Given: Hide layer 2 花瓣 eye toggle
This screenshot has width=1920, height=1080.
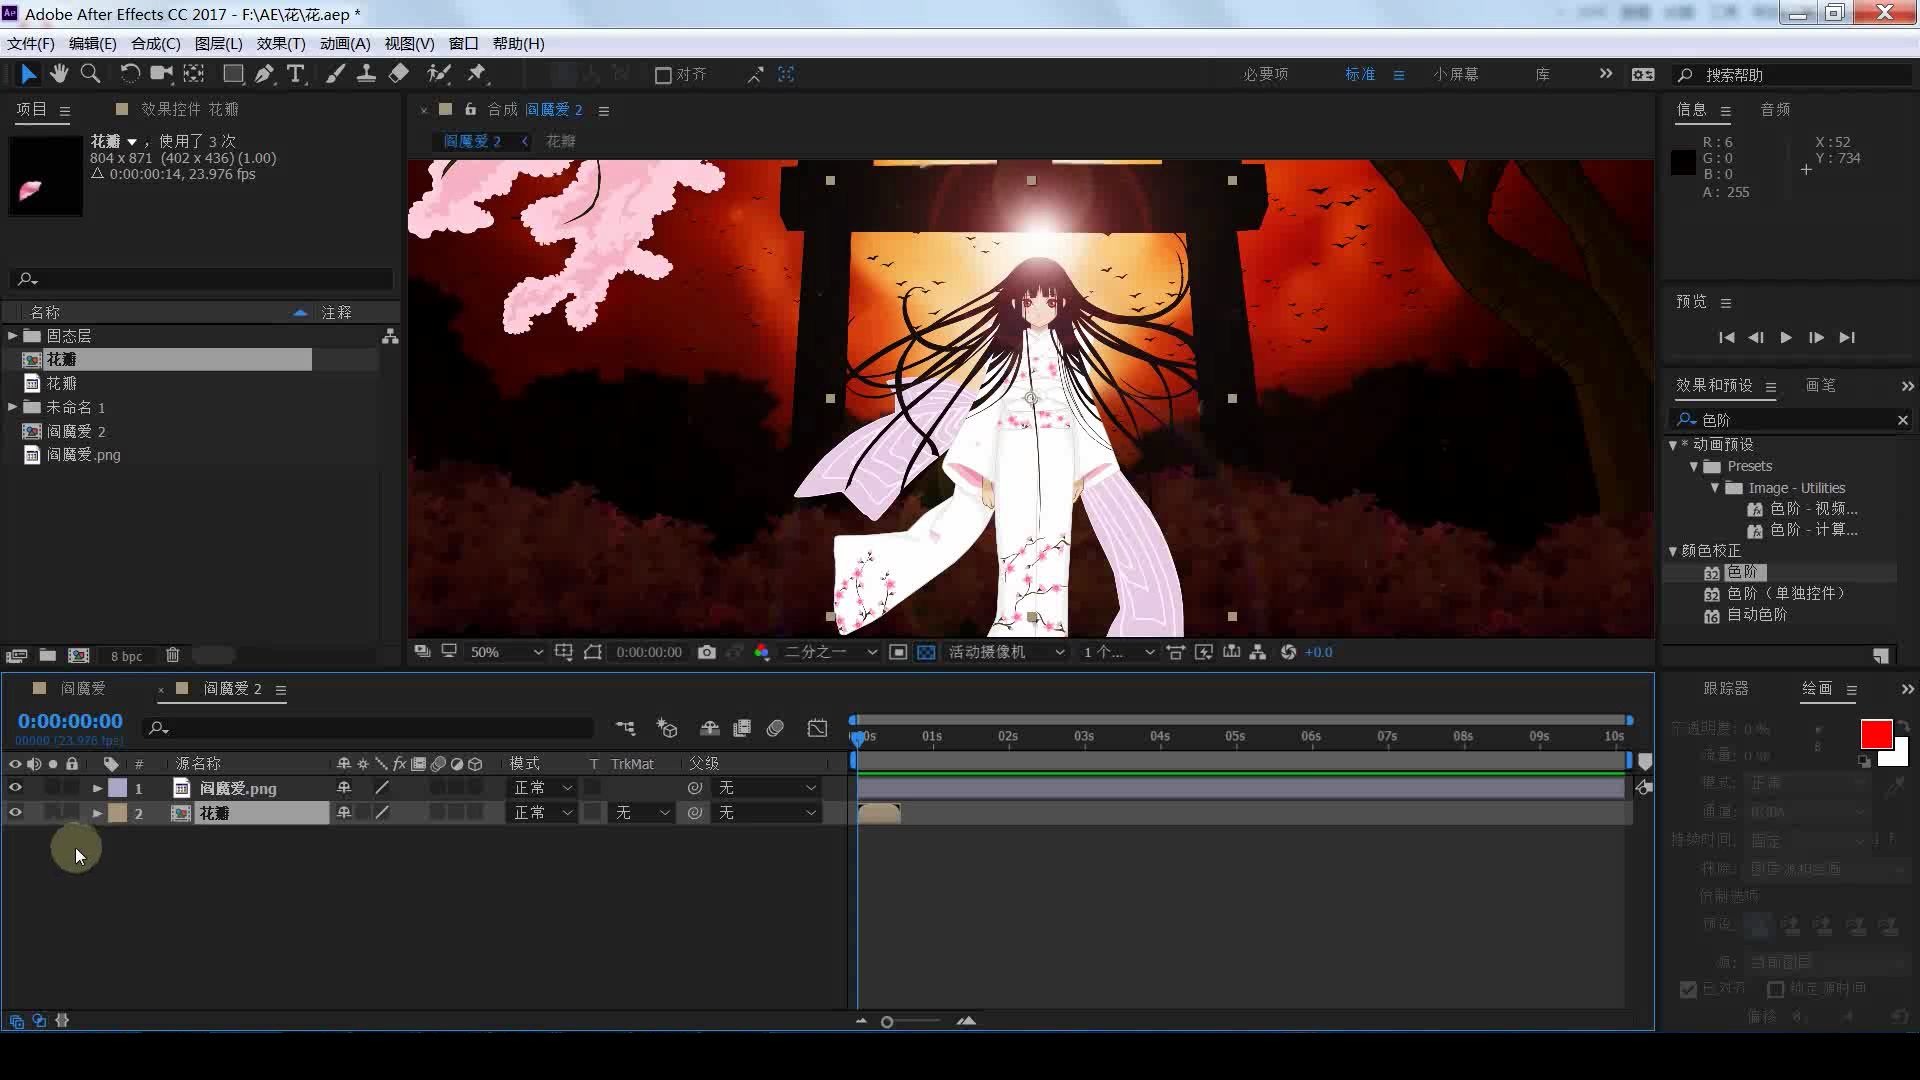Looking at the screenshot, I should [15, 813].
